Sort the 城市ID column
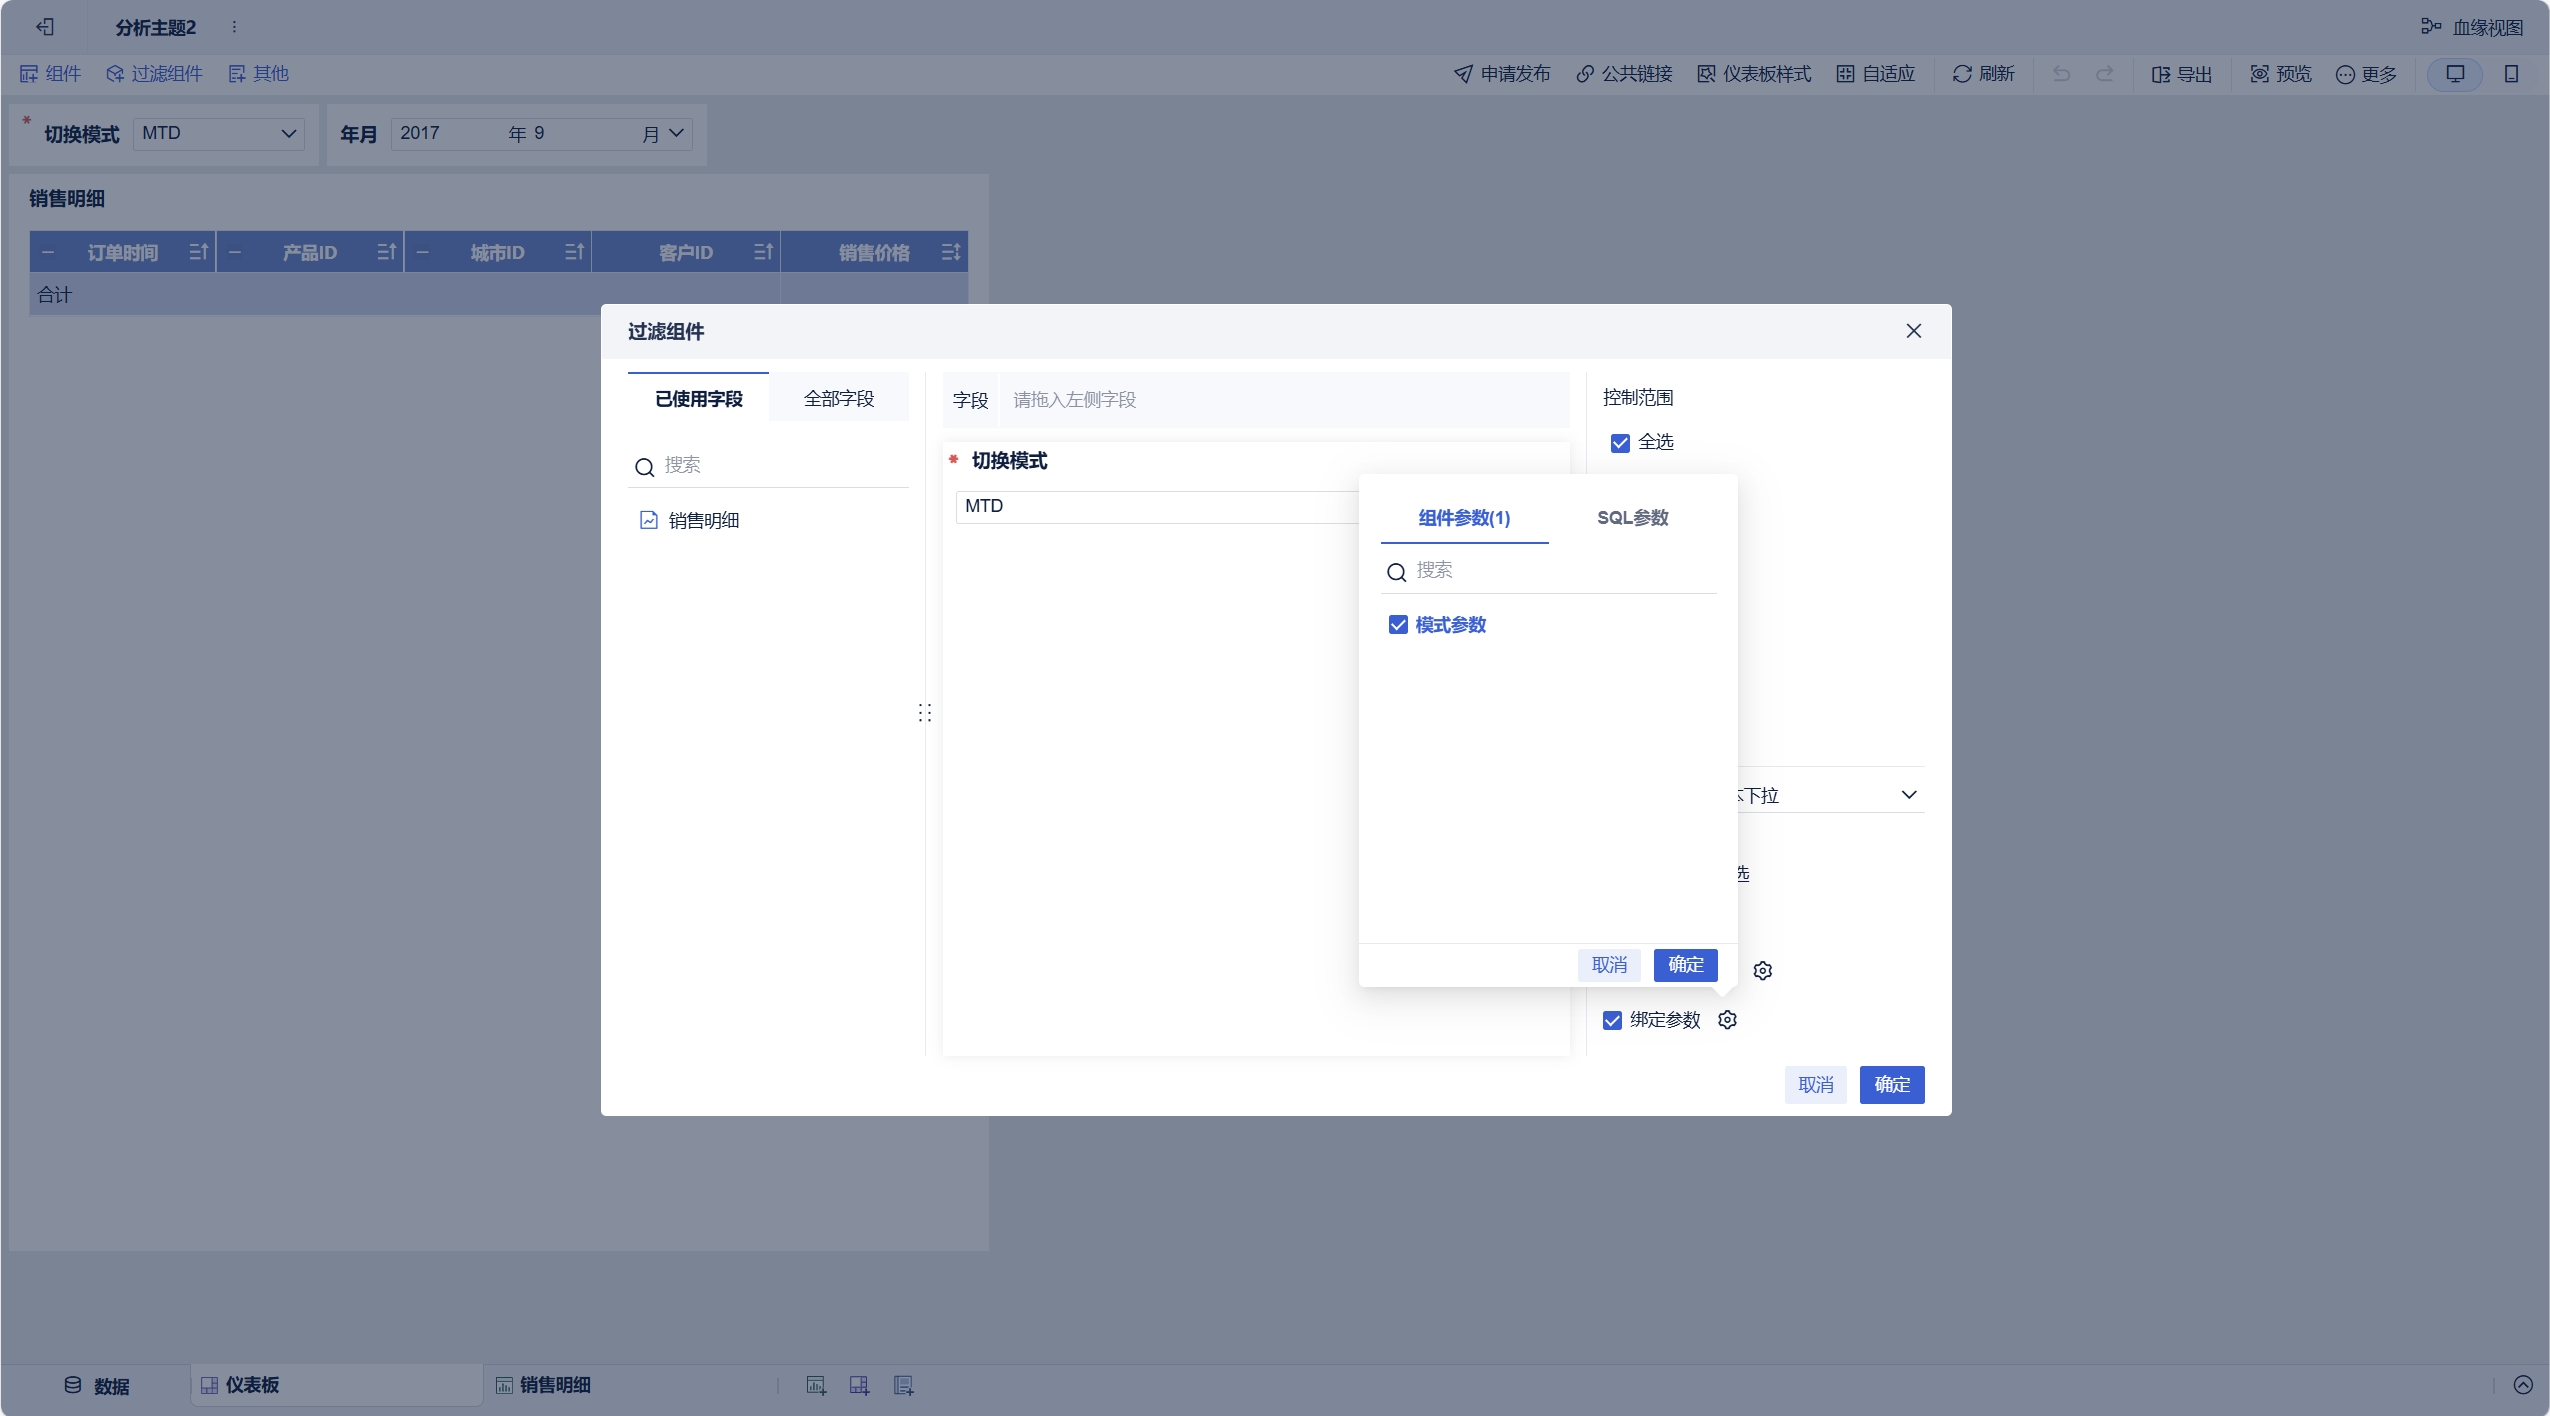The image size is (2550, 1416). pos(574,252)
